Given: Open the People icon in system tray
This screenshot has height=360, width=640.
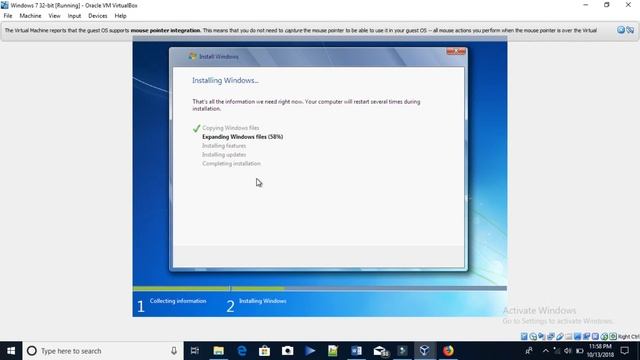Looking at the screenshot, I should (529, 351).
